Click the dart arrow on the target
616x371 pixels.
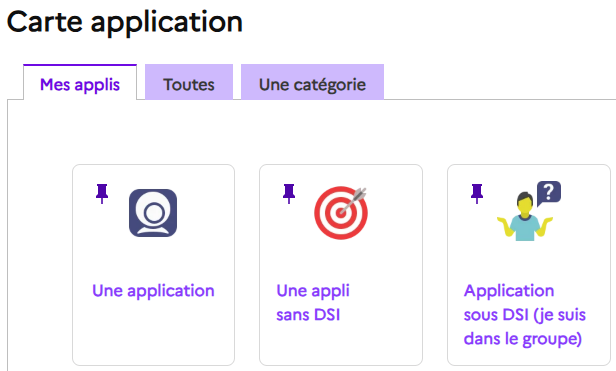pyautogui.click(x=353, y=200)
